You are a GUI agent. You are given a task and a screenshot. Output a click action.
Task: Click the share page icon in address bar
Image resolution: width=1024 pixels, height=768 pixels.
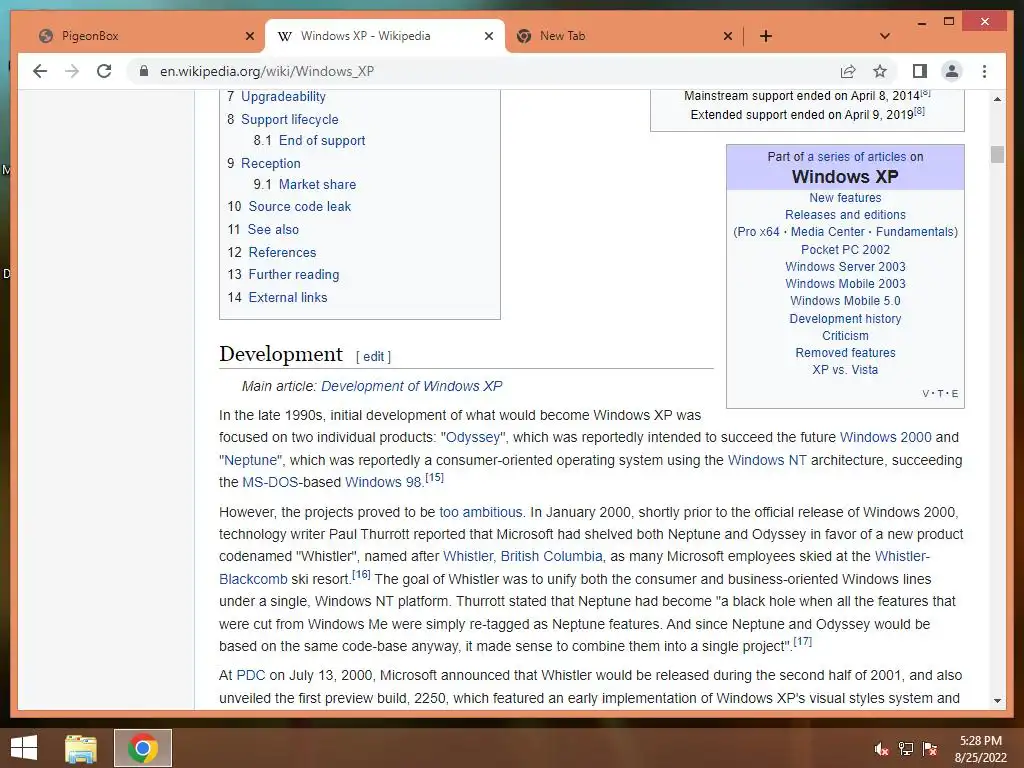tap(848, 71)
